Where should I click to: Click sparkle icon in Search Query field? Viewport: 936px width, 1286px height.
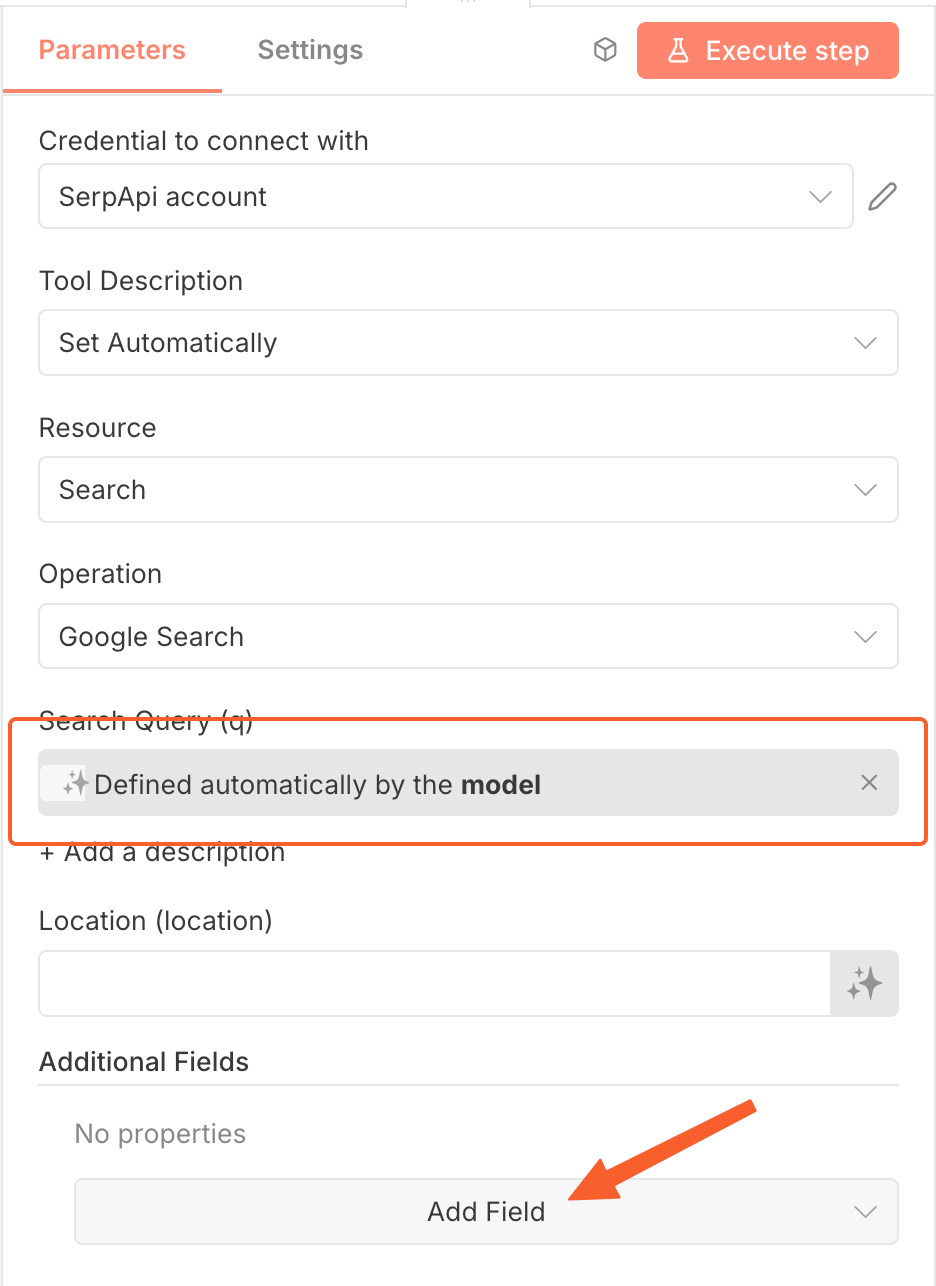point(74,784)
